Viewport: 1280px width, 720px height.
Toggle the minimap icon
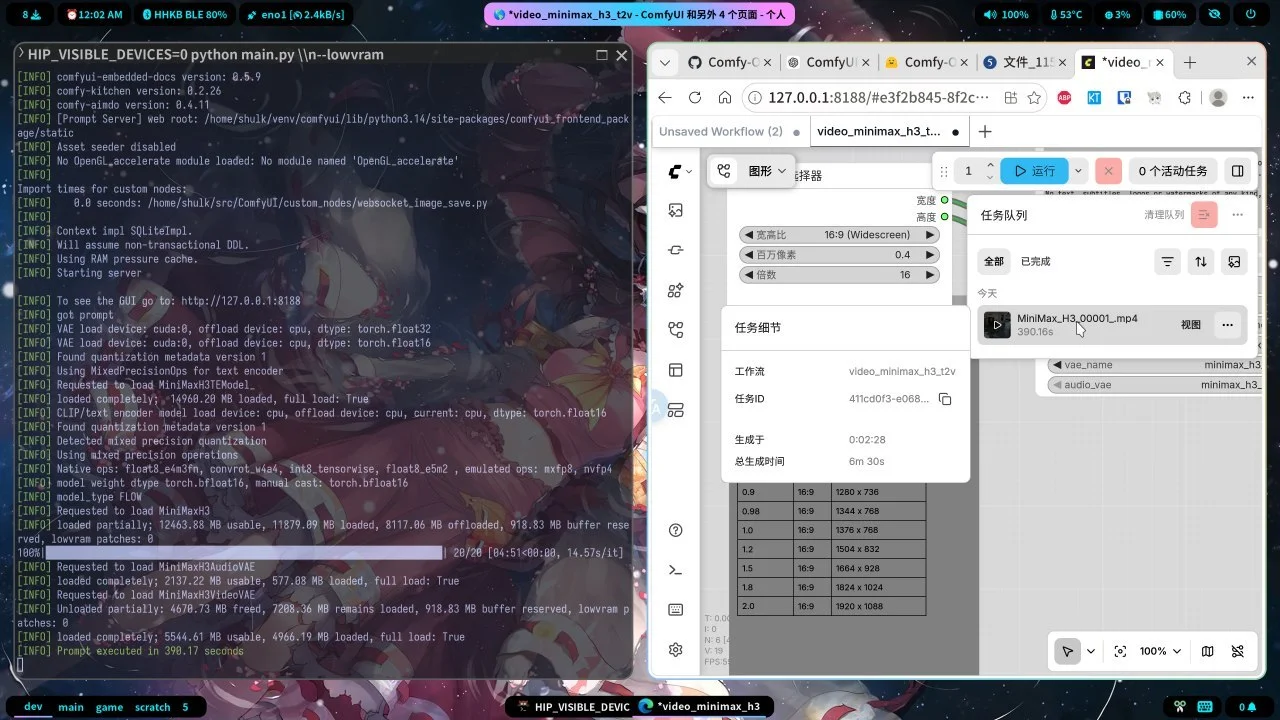1207,651
